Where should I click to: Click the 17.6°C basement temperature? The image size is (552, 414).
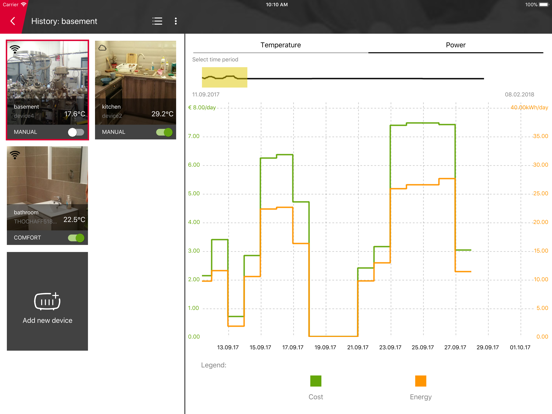(x=75, y=114)
